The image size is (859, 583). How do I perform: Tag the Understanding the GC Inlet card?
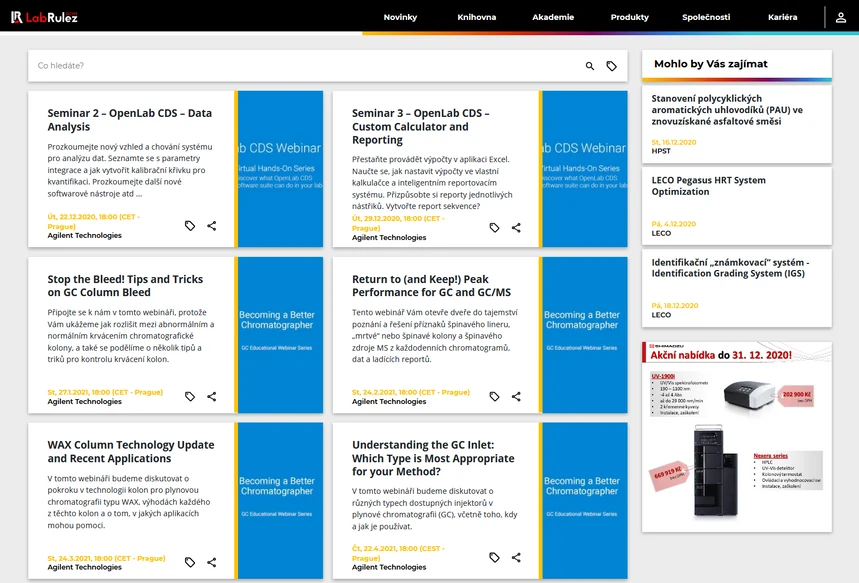(x=494, y=557)
